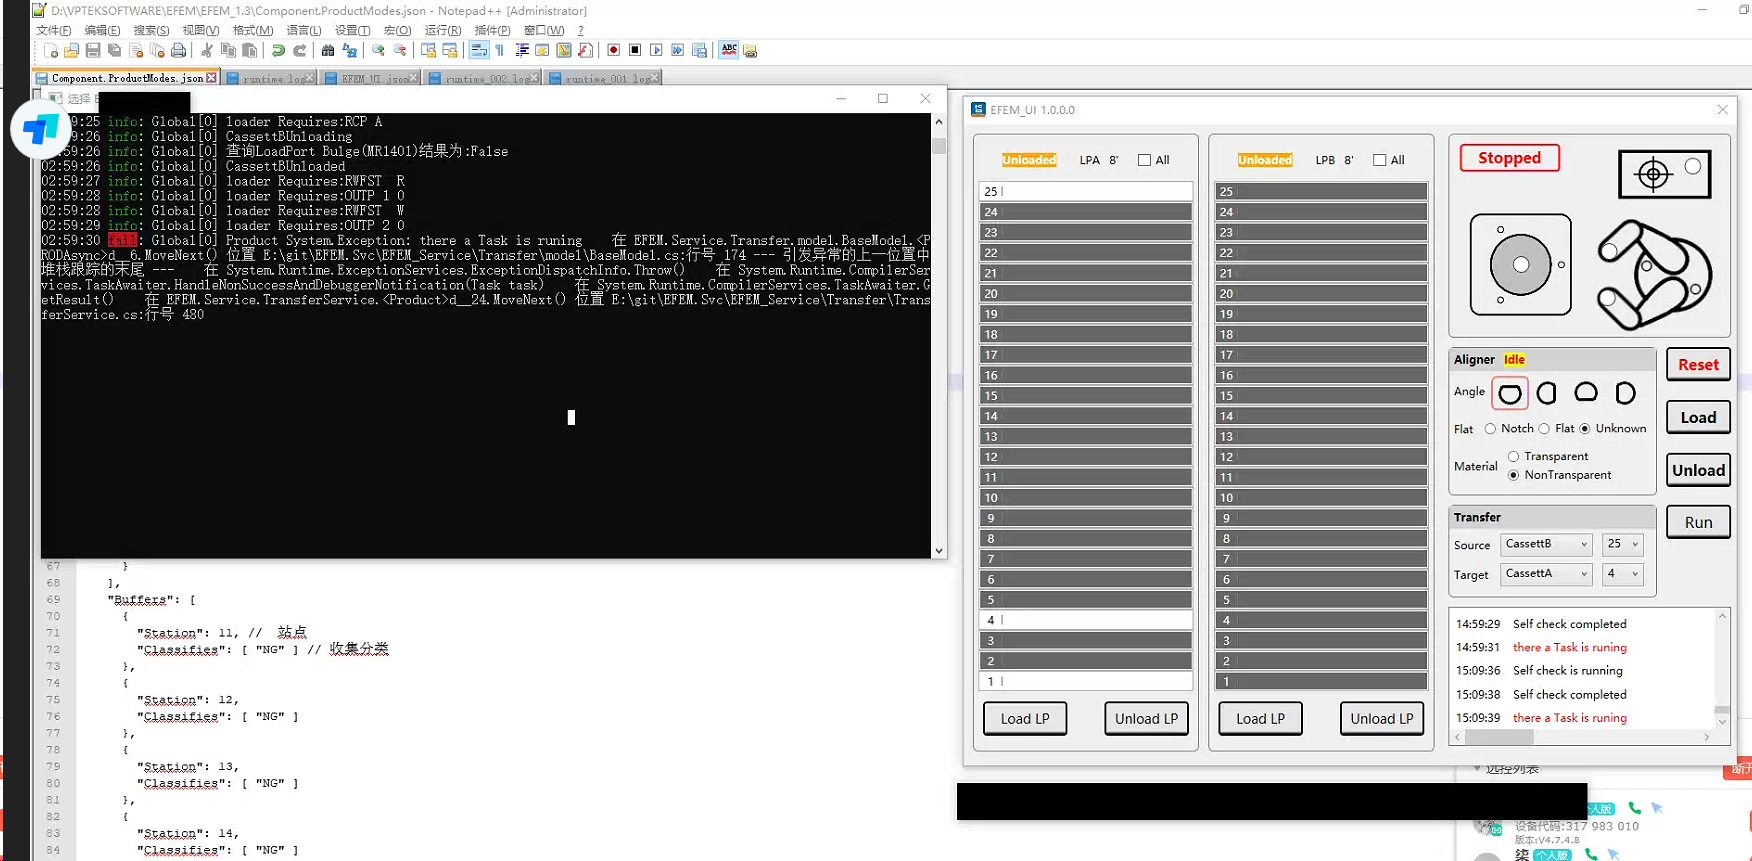The height and width of the screenshot is (861, 1752).
Task: Select the flat-bottom aligner angle icon
Action: point(1586,392)
